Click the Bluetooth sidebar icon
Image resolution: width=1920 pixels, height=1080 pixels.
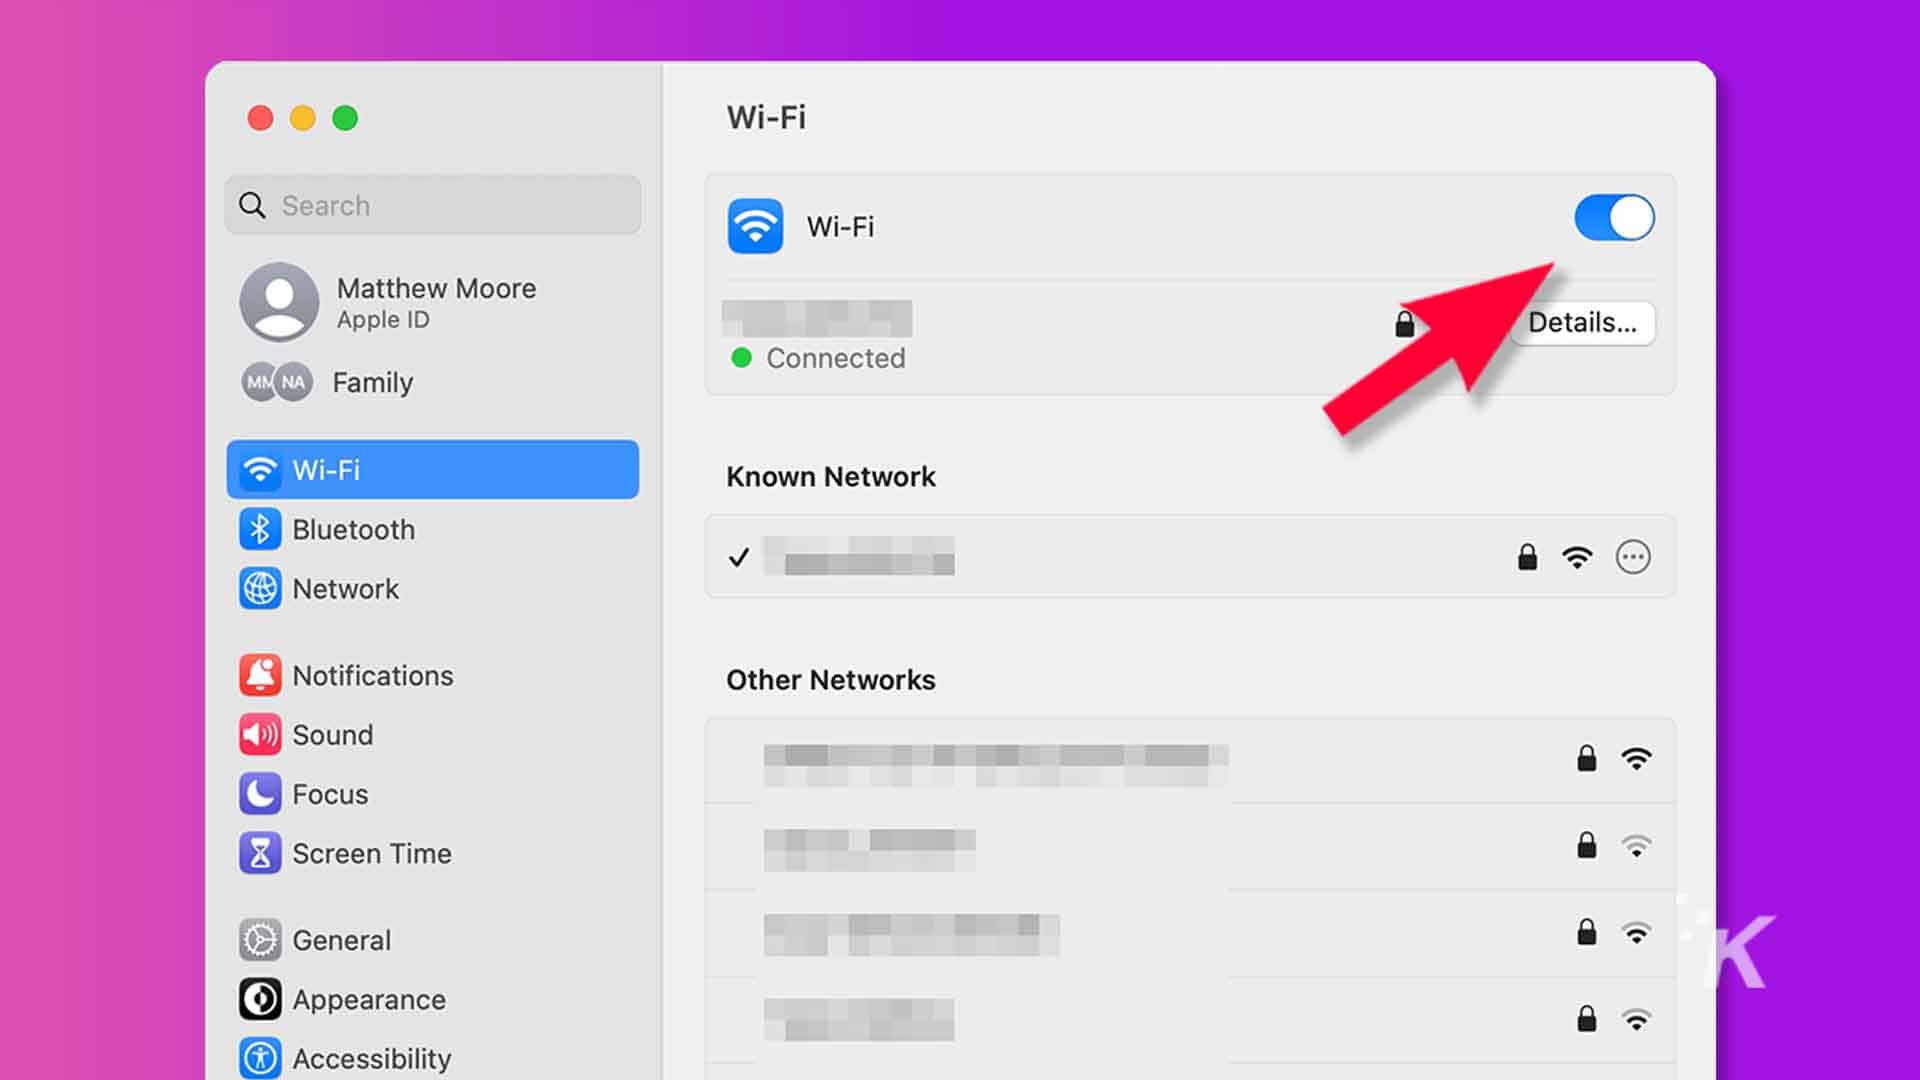tap(258, 527)
